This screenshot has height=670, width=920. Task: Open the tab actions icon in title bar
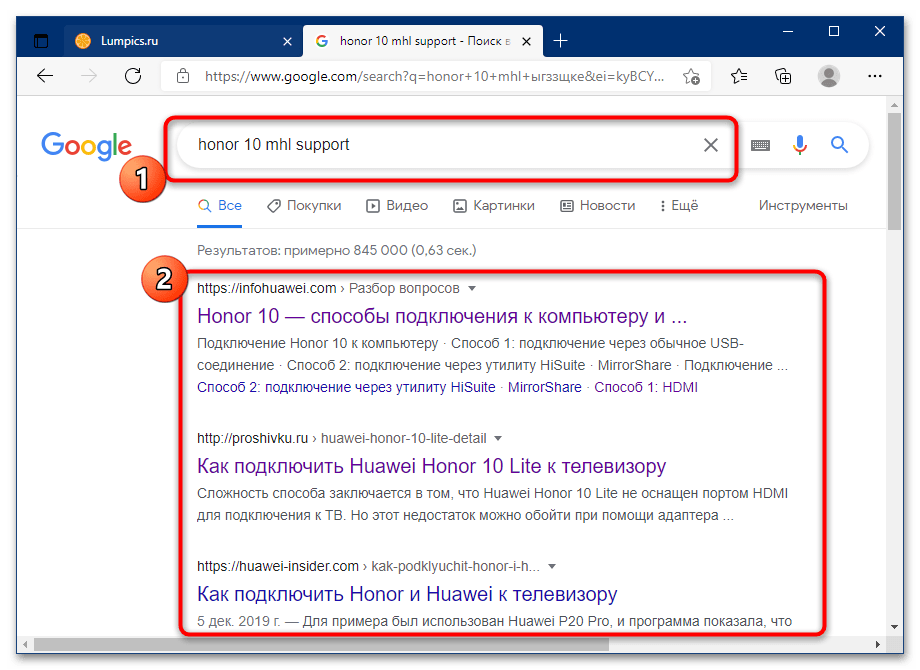pos(41,41)
